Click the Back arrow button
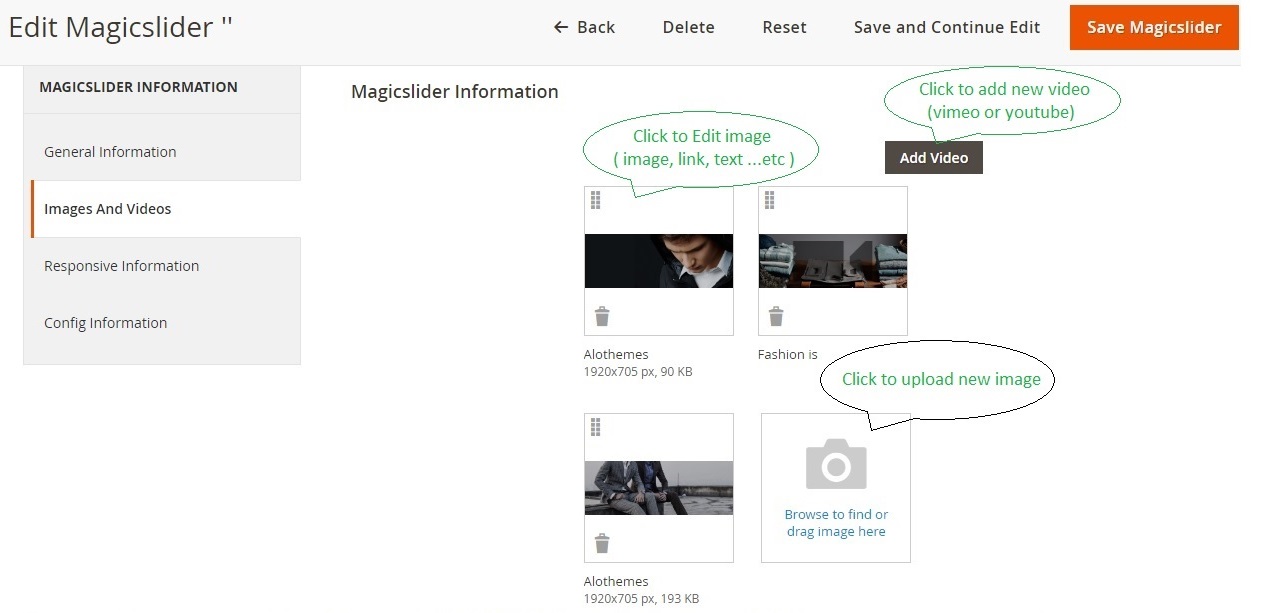Image resolution: width=1261 pixels, height=613 pixels. click(584, 27)
